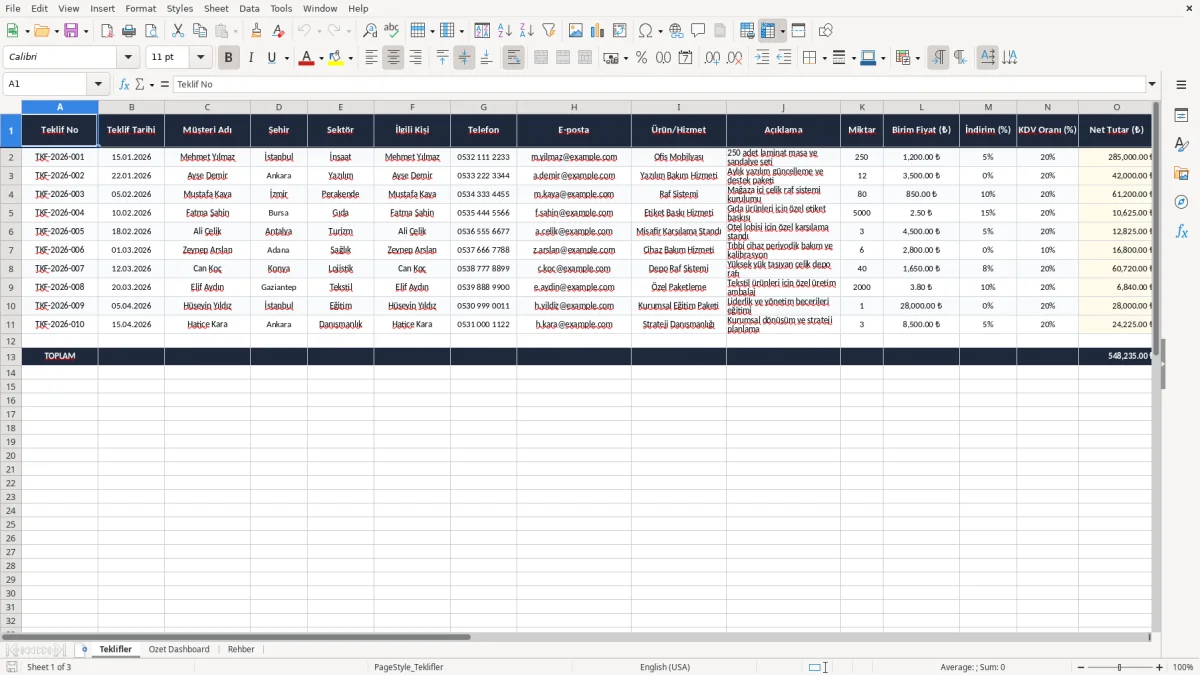Open Conditional Formatting dropdown arrow

coord(917,58)
